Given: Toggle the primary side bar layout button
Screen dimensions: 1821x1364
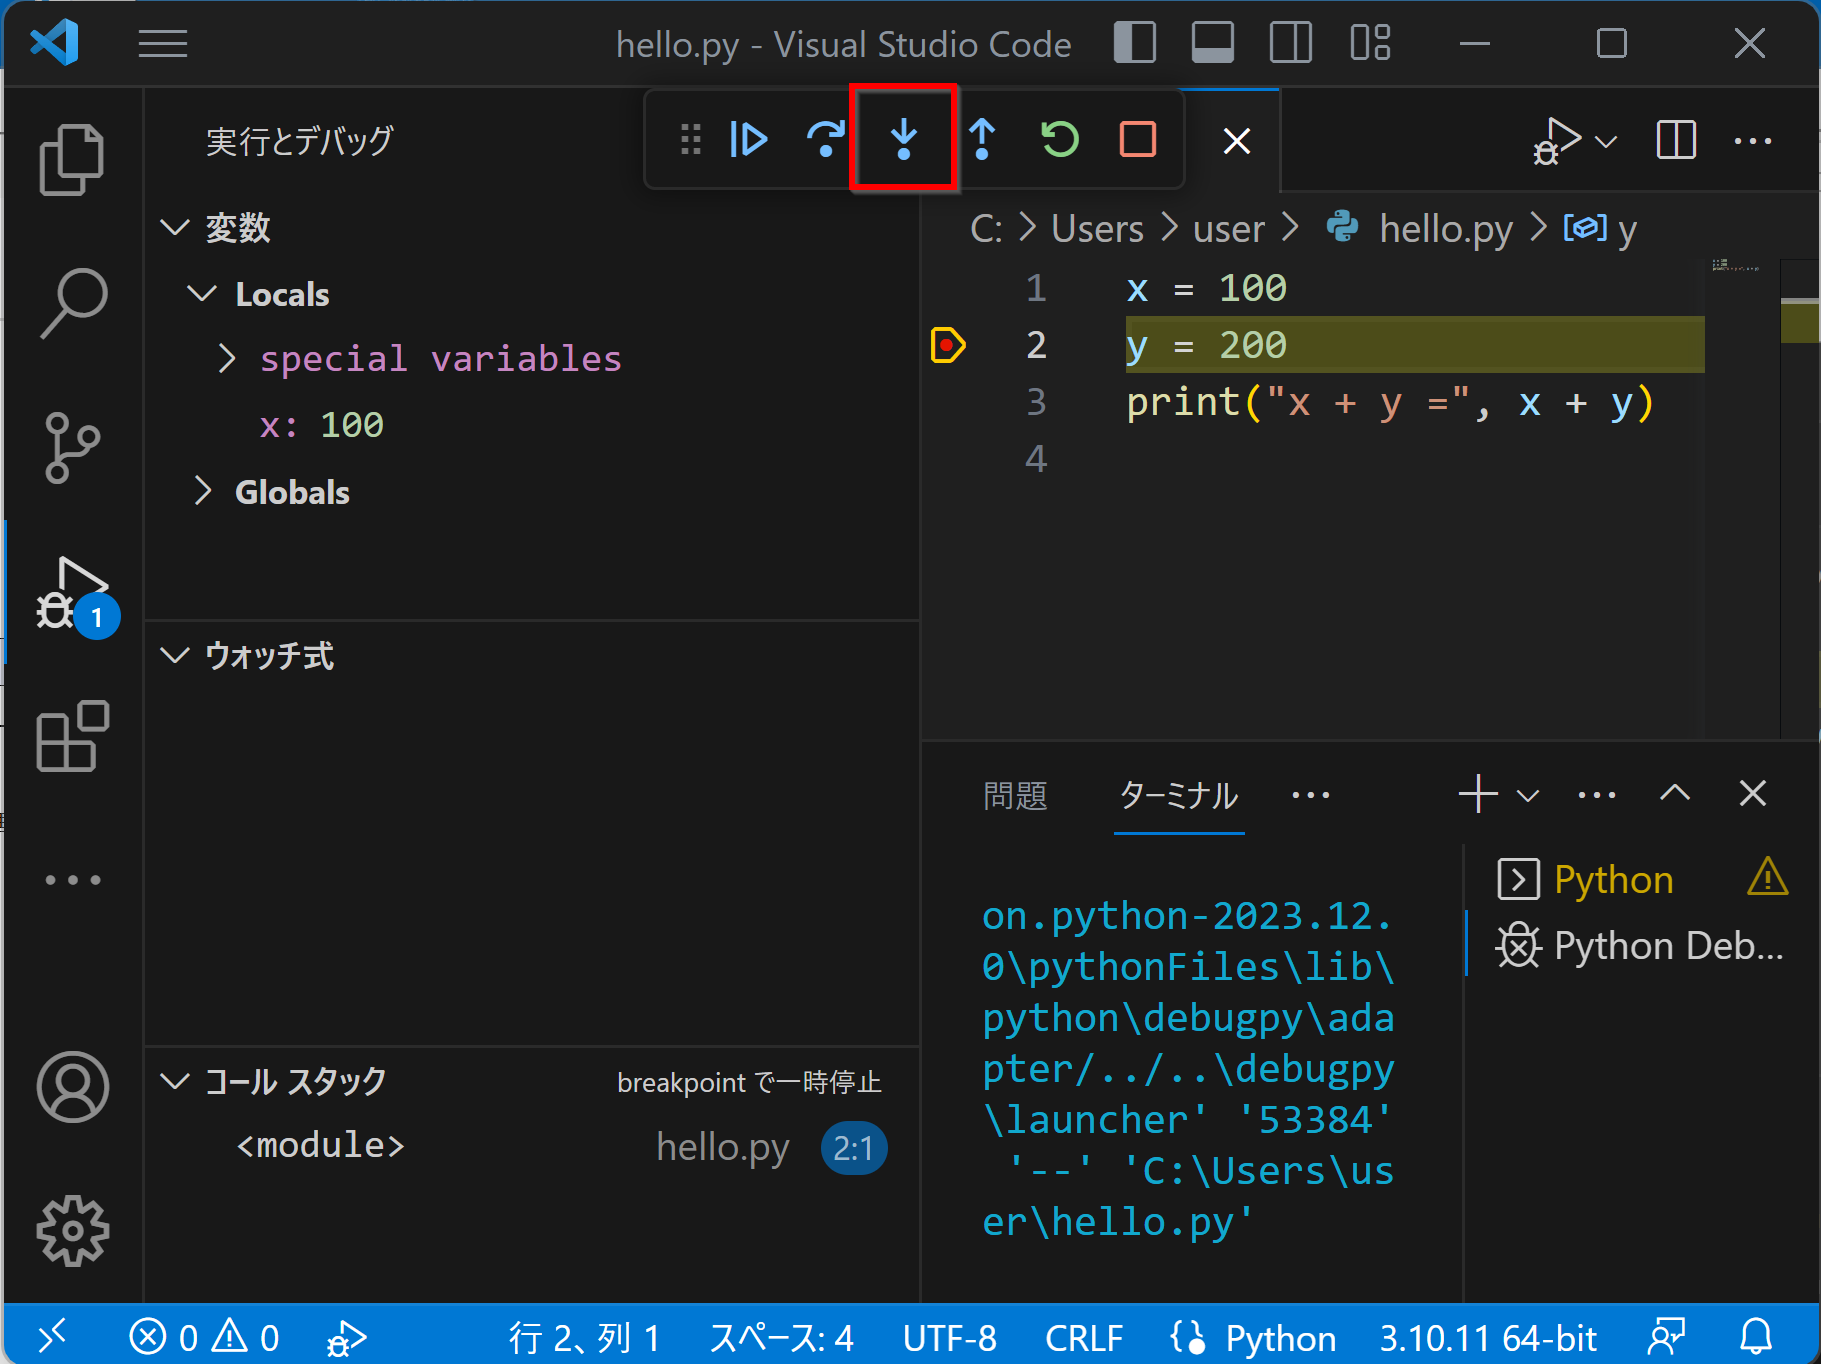Looking at the screenshot, I should (x=1134, y=44).
